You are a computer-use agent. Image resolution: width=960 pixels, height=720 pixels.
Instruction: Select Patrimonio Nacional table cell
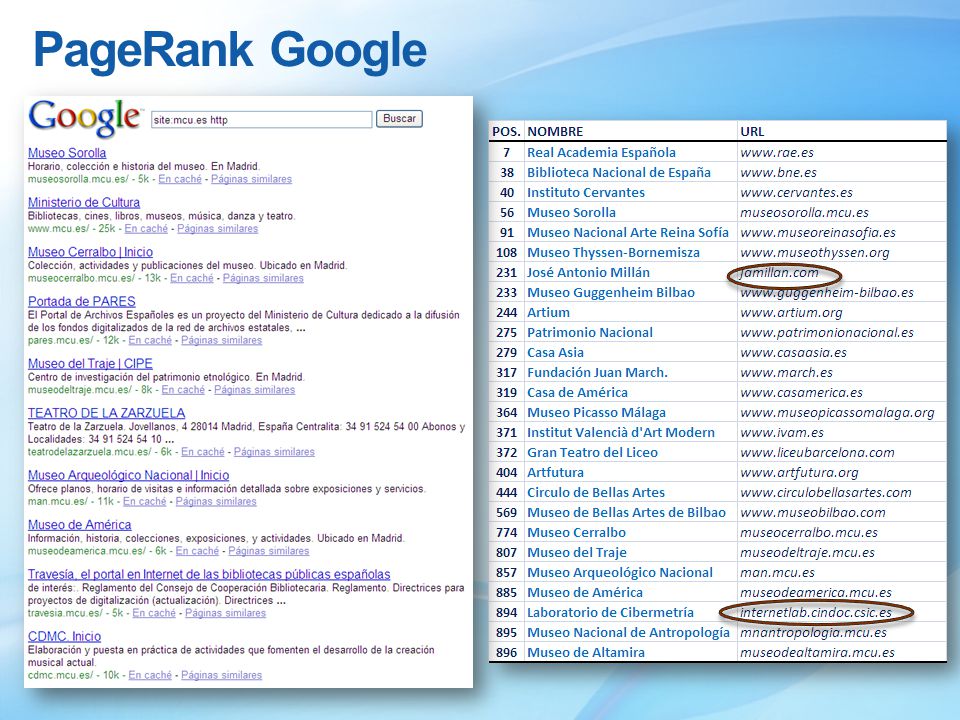[x=590, y=332]
